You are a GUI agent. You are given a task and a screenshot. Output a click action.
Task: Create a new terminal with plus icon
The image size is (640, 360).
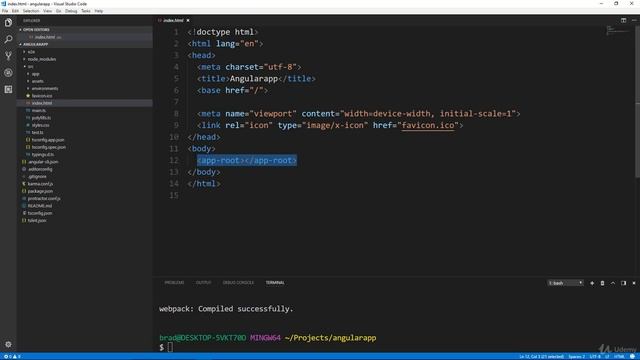pos(592,283)
